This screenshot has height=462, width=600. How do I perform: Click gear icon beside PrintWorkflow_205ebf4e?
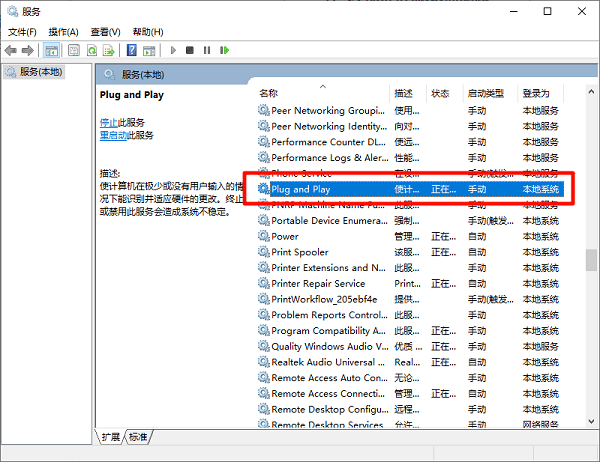coord(264,299)
